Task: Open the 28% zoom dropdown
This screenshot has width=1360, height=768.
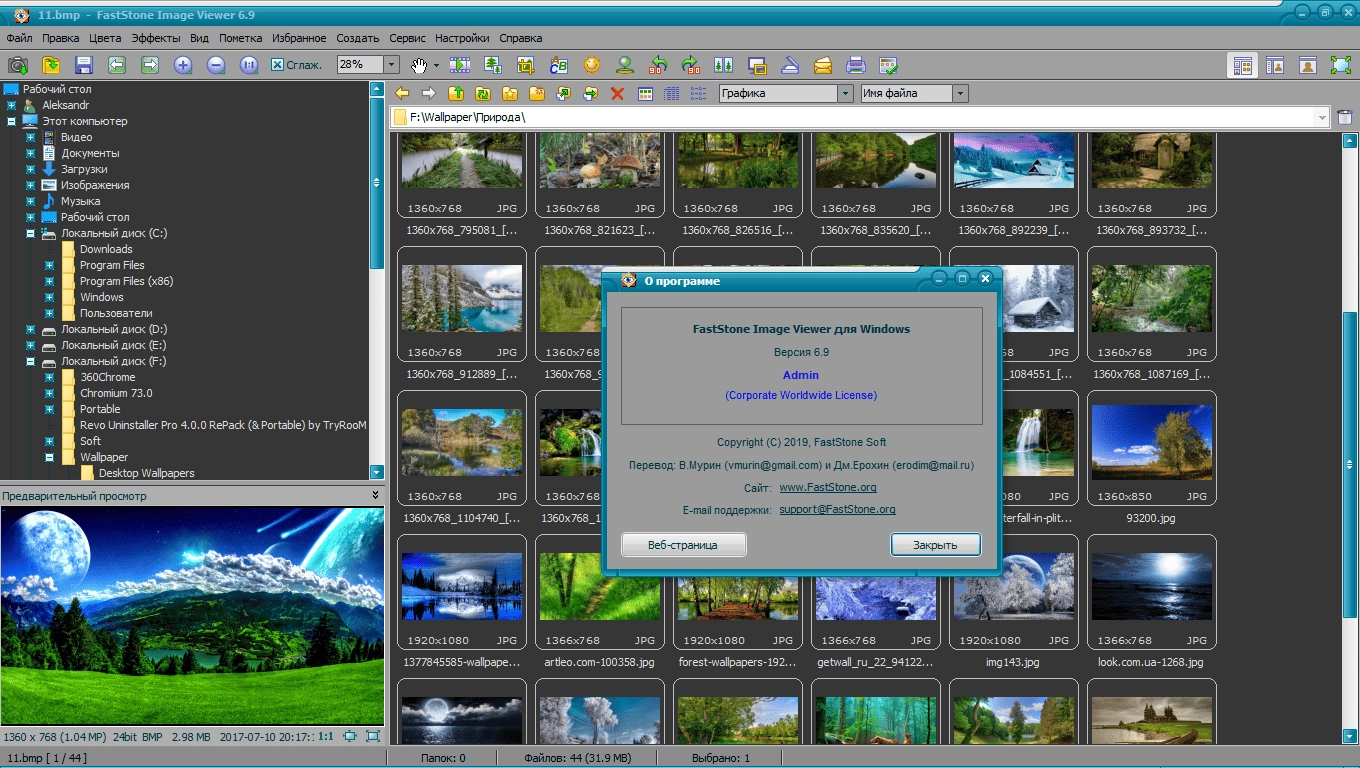Action: click(392, 65)
